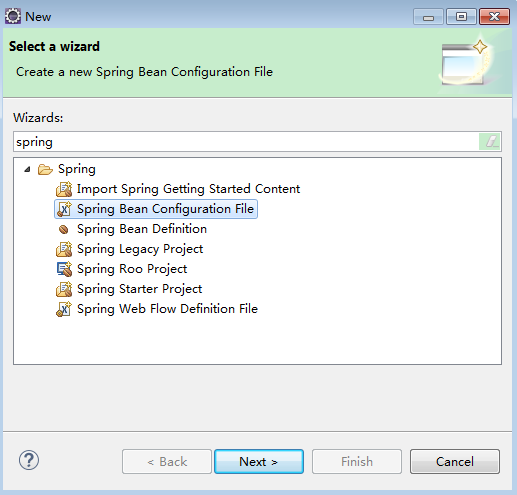Click the disabled Finish button
Viewport: 517px width, 495px height.
coord(357,462)
